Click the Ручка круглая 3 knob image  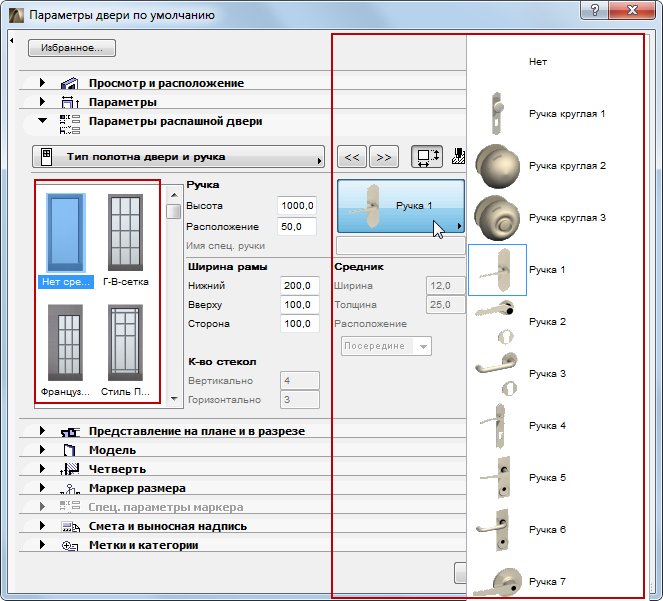(x=497, y=218)
